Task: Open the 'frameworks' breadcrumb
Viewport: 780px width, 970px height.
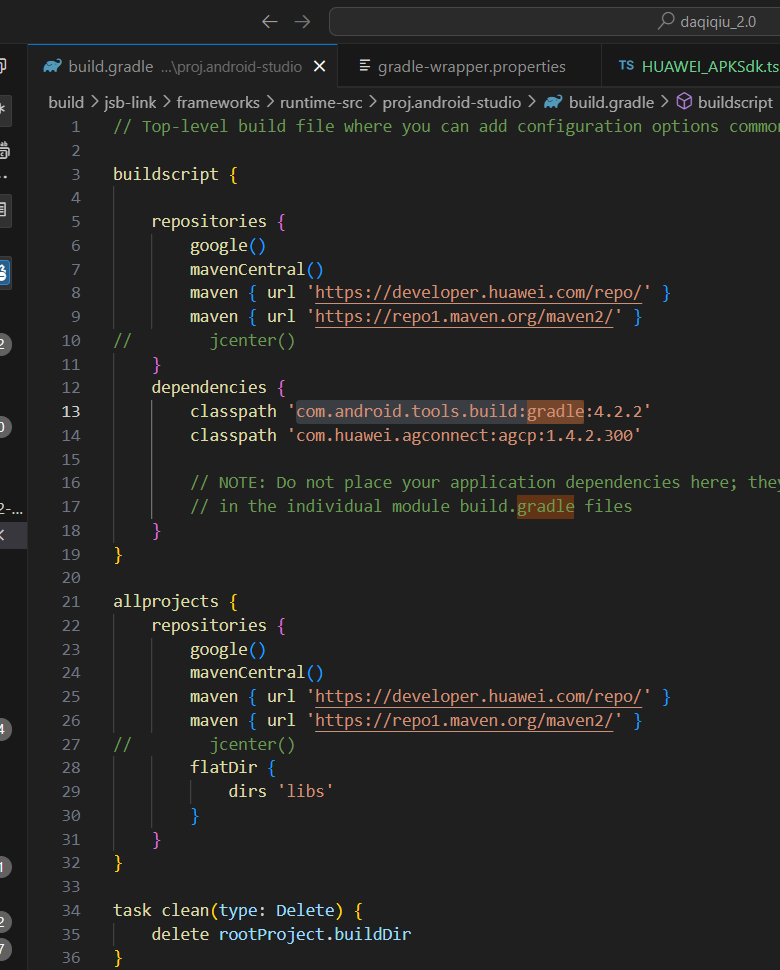Action: coord(218,102)
